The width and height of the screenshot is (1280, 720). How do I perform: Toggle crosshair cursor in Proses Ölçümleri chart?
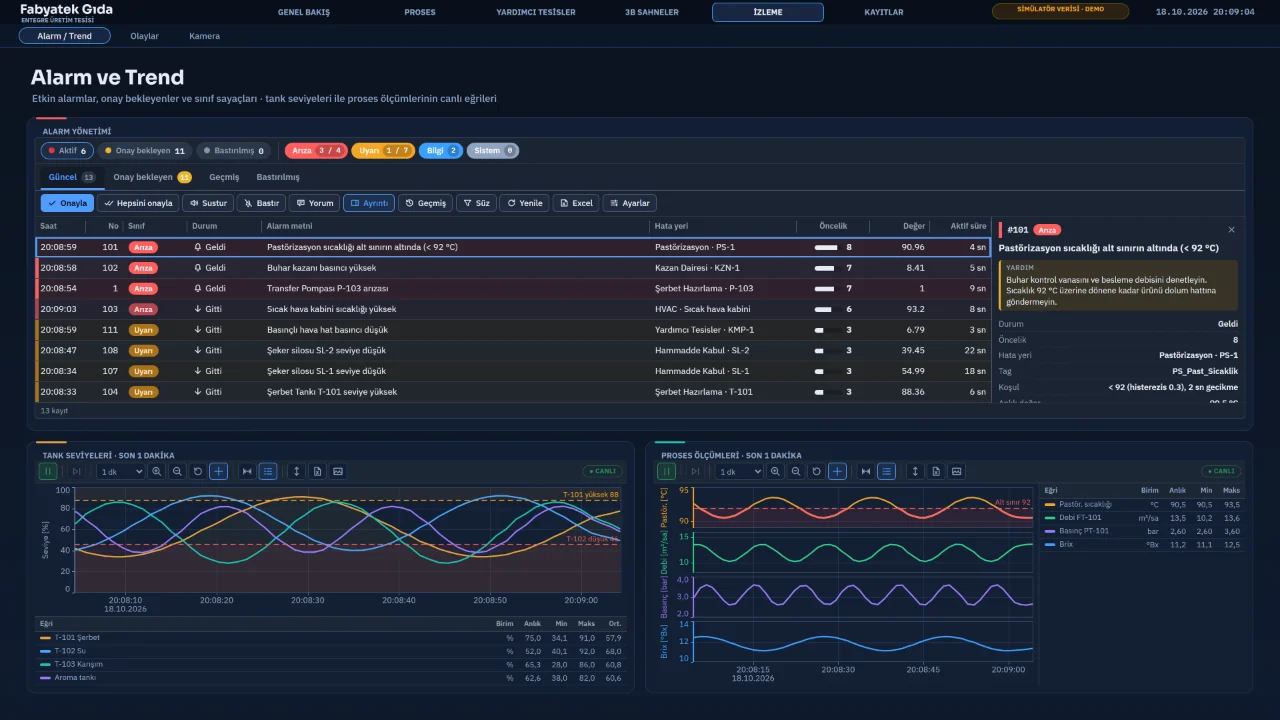(x=838, y=471)
